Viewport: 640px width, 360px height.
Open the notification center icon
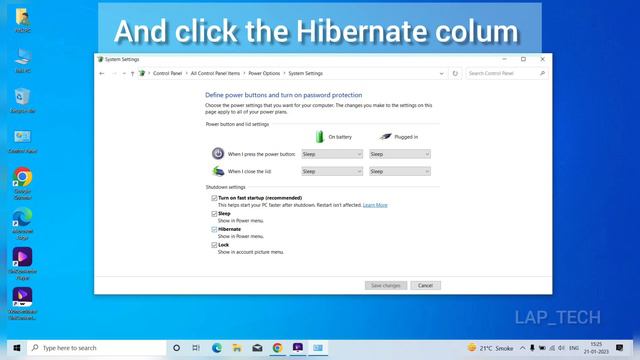620,348
